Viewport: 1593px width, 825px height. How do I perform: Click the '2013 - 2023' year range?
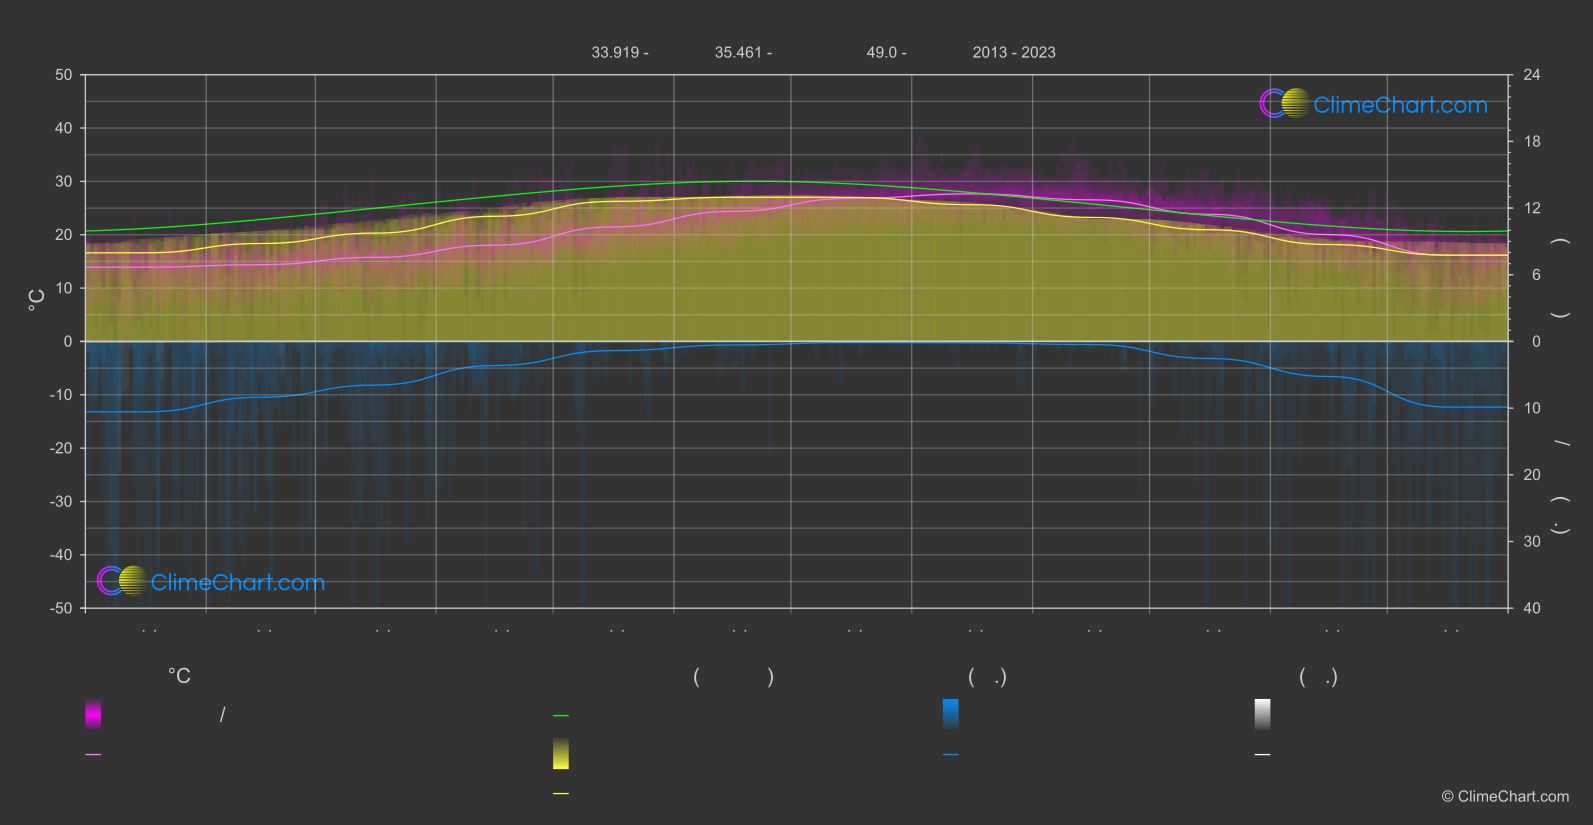[1014, 52]
